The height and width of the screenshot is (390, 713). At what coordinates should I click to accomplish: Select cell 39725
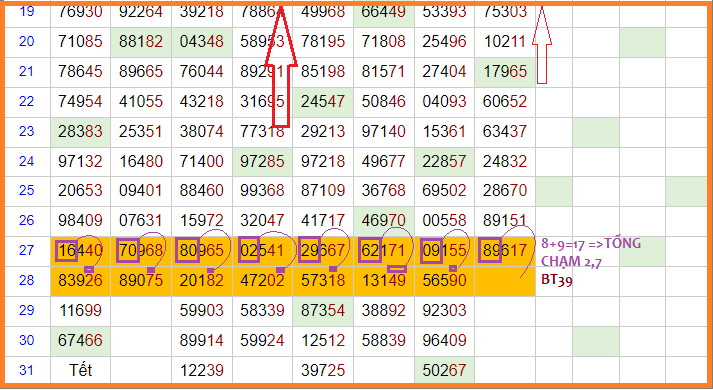click(323, 370)
